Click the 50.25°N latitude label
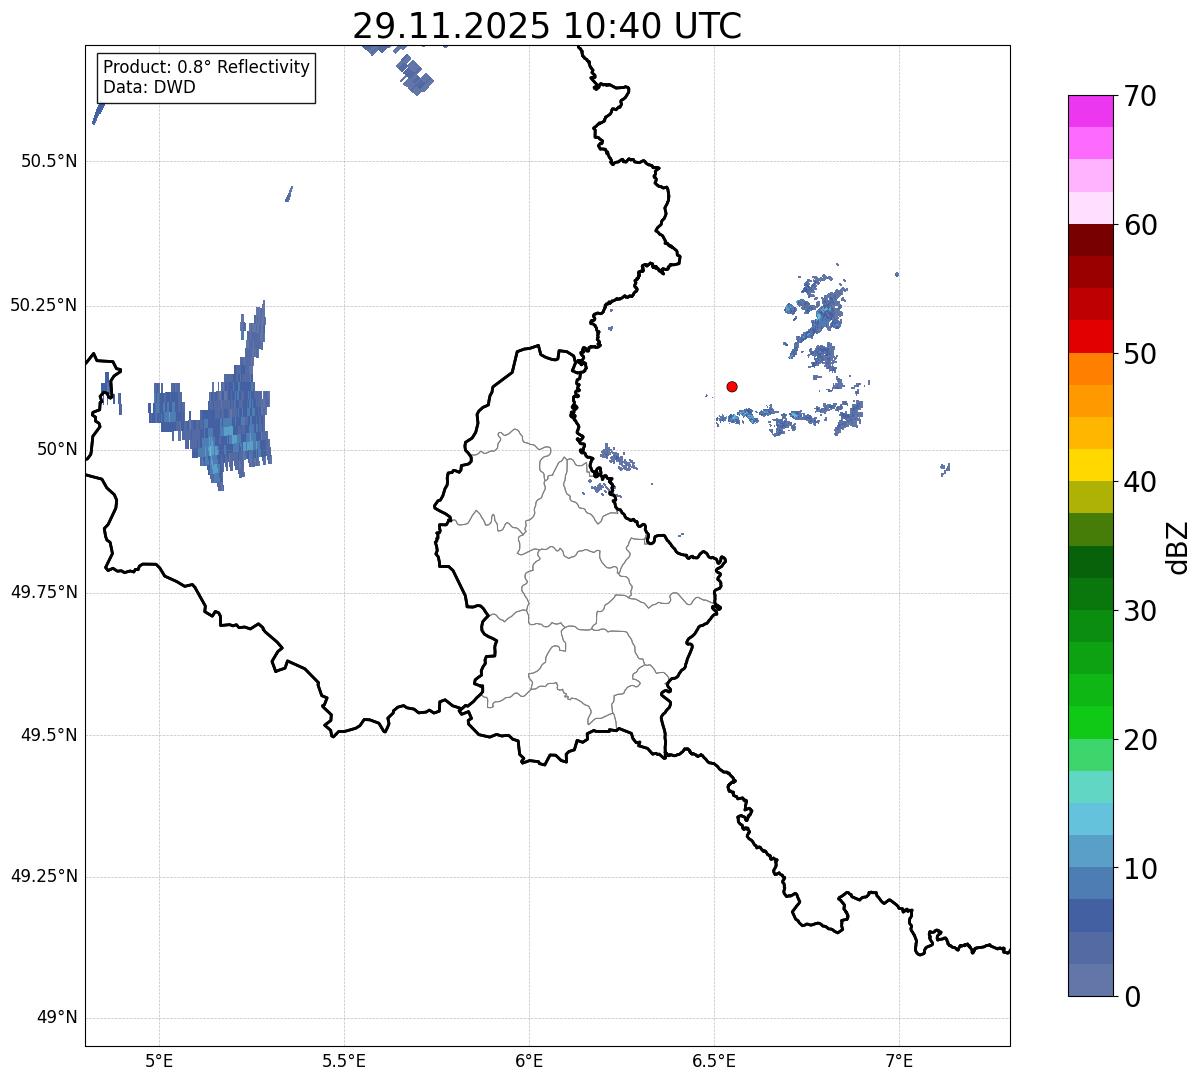 (x=44, y=305)
